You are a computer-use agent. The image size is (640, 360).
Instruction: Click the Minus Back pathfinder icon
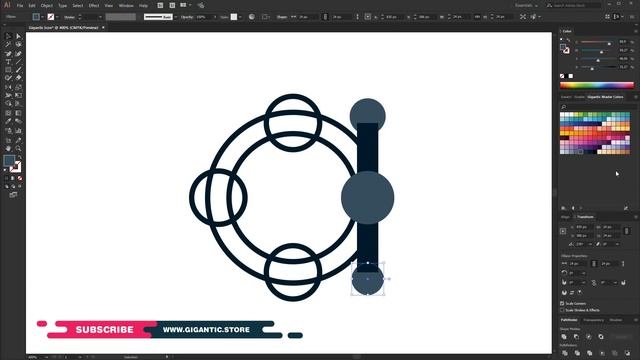pyautogui.click(x=627, y=353)
